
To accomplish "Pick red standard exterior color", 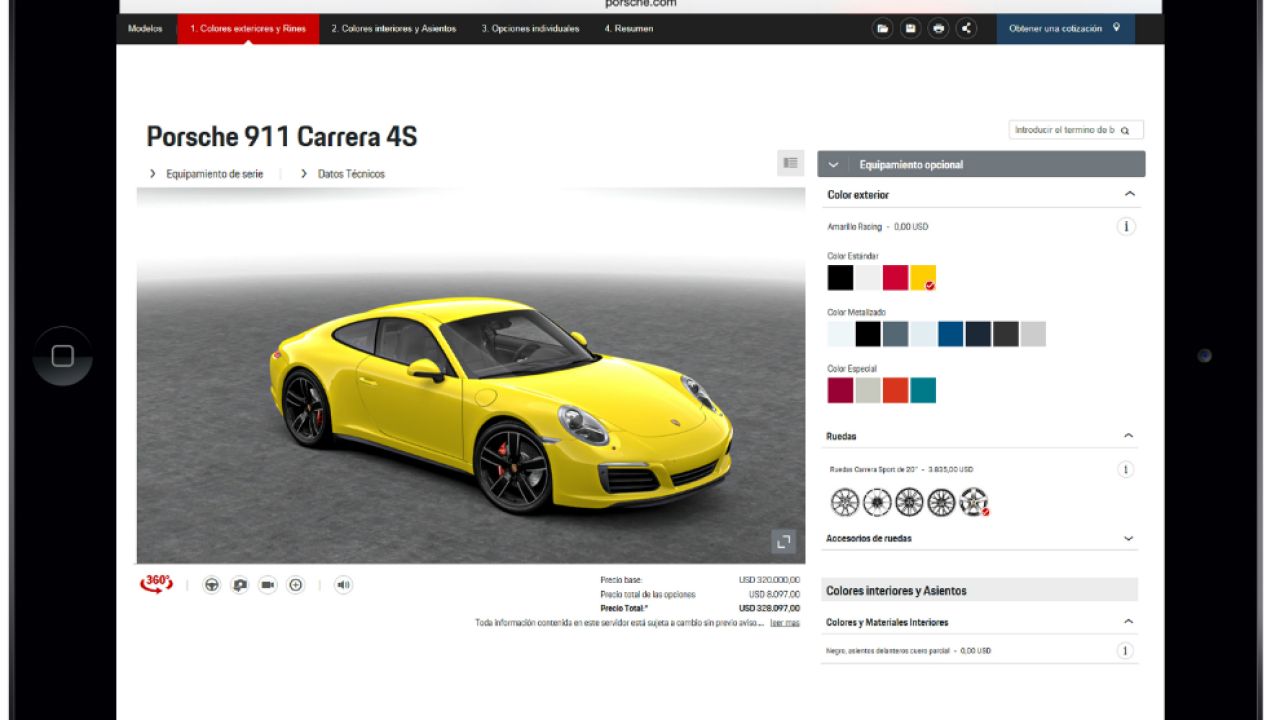I will [895, 277].
